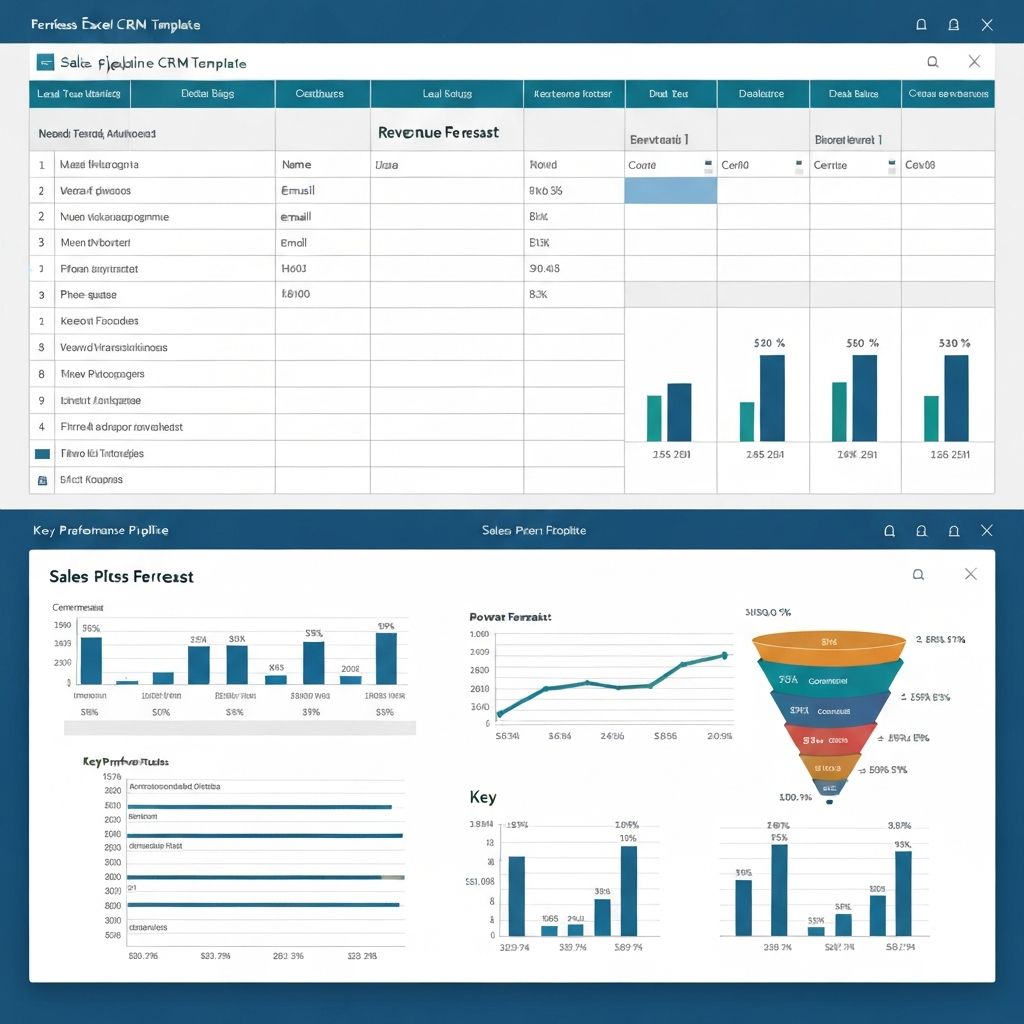Open search in Sales Pltss Ferreast panel

point(918,575)
